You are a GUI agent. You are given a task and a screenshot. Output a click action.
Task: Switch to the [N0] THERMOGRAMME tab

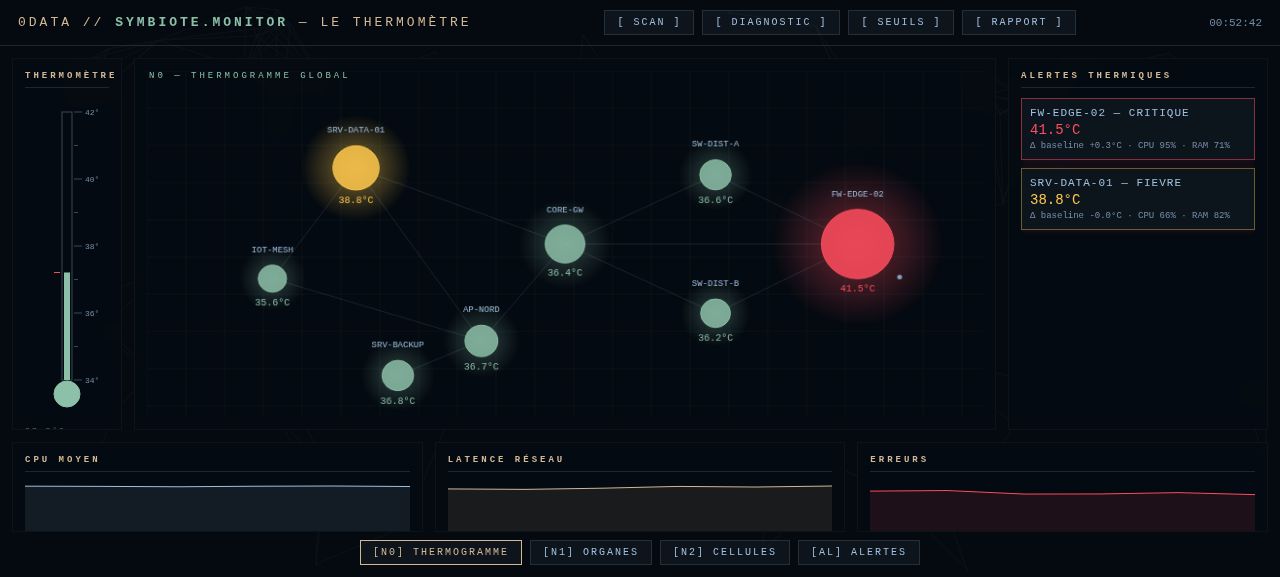tap(441, 553)
